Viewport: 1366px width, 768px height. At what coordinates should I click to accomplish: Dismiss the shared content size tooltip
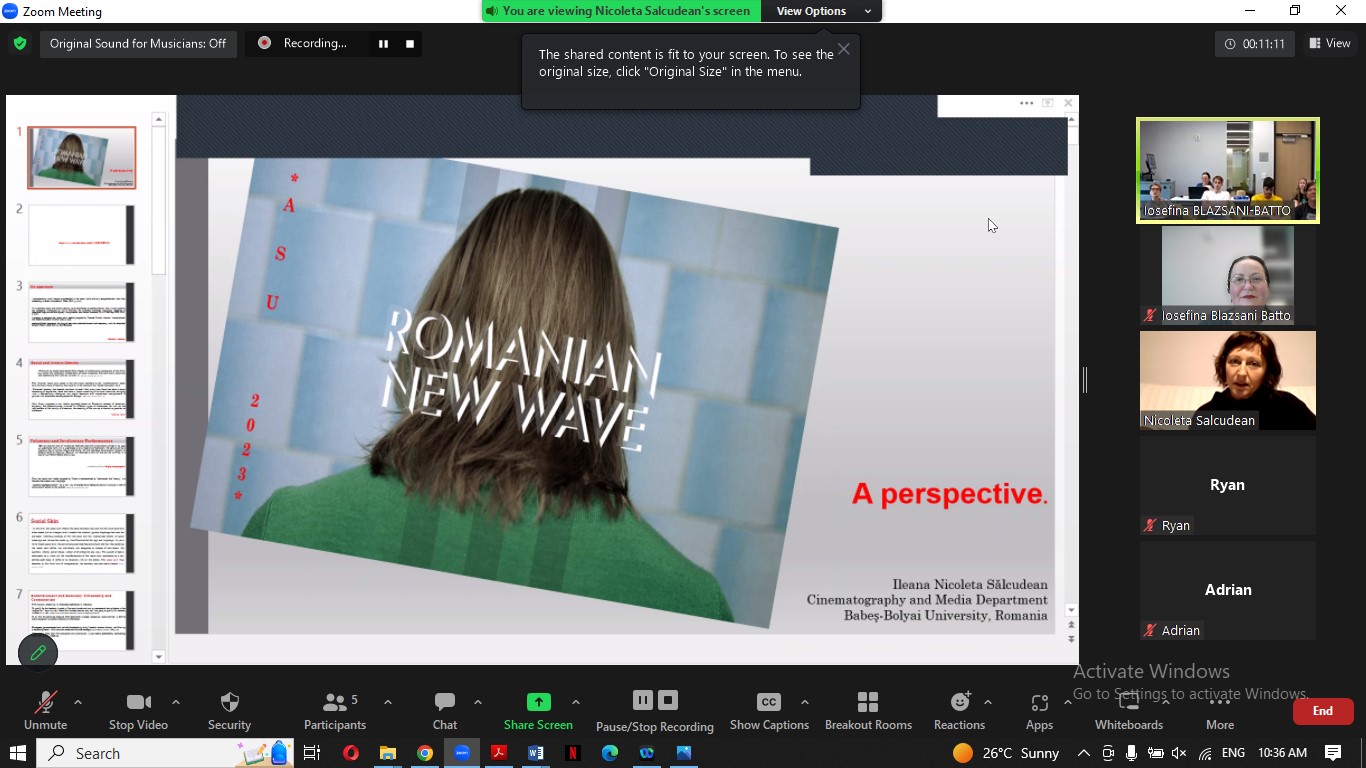pos(844,48)
